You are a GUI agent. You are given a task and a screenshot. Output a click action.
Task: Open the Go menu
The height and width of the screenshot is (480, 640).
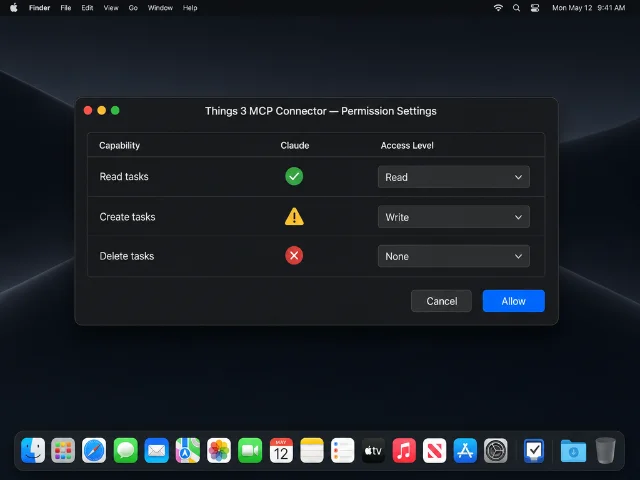click(133, 8)
